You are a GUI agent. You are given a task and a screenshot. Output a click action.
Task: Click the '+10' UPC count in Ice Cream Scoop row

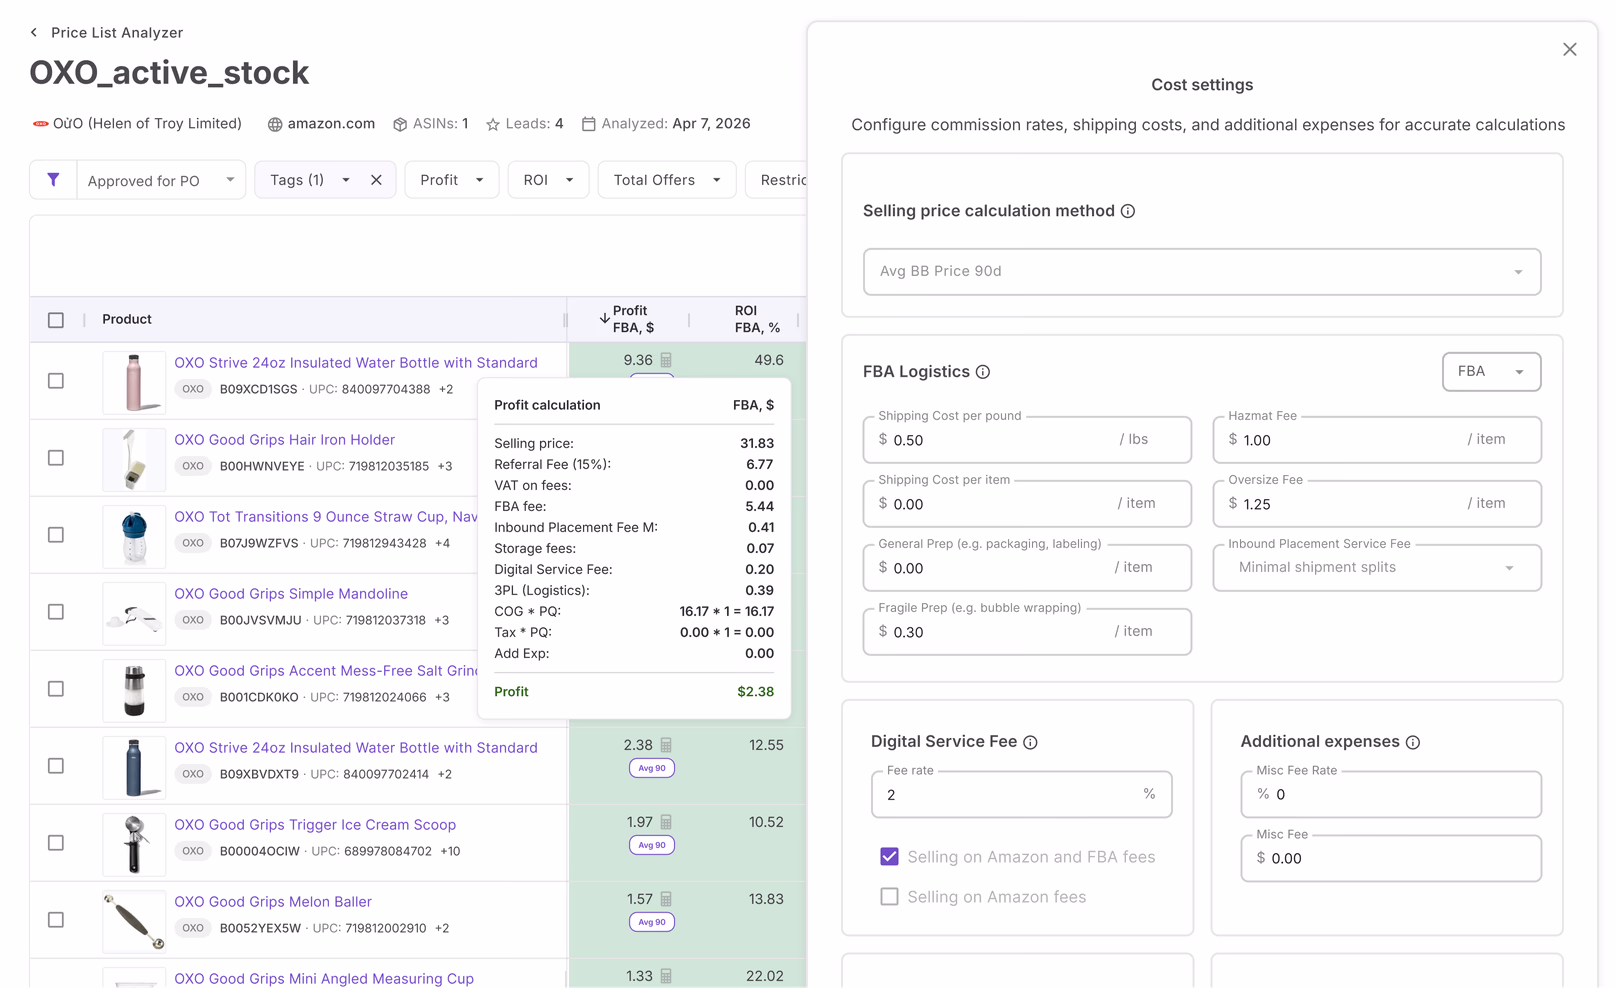[450, 852]
